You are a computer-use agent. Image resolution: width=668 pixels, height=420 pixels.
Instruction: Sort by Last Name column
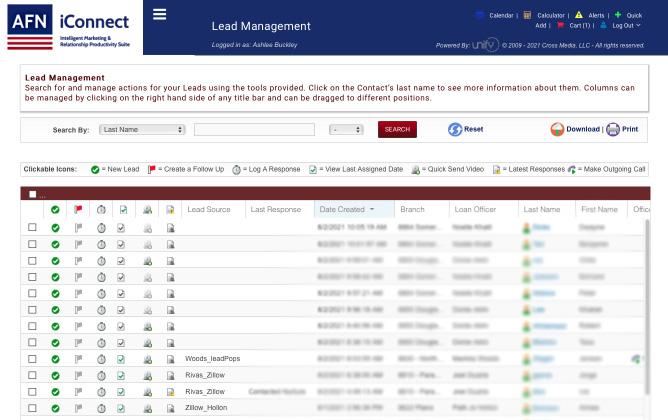click(542, 210)
